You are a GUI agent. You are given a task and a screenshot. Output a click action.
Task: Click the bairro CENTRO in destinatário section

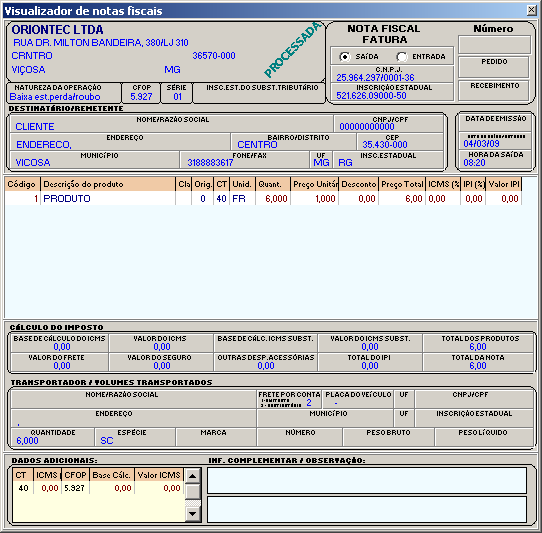pyautogui.click(x=257, y=144)
